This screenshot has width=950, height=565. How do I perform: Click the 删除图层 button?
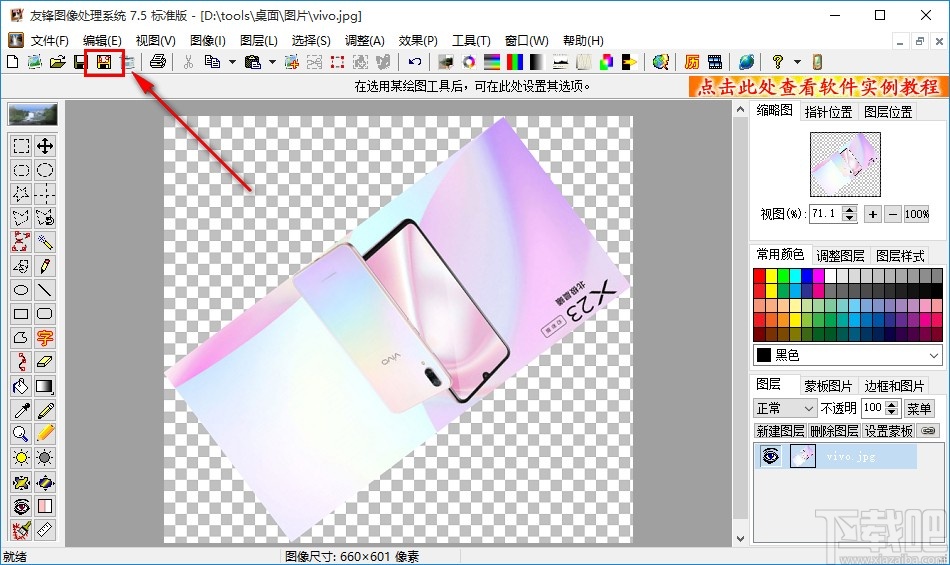pos(834,431)
